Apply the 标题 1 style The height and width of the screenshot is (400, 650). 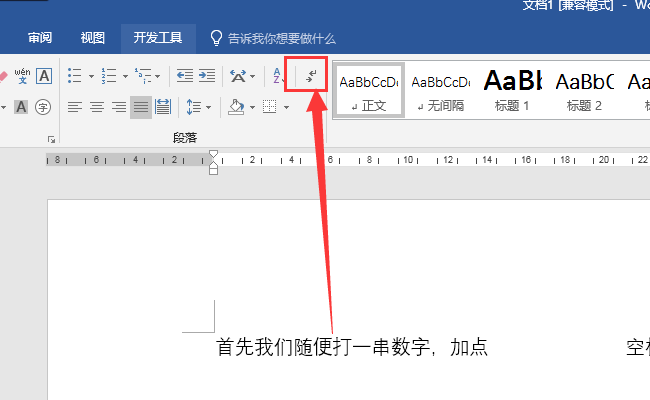(512, 91)
